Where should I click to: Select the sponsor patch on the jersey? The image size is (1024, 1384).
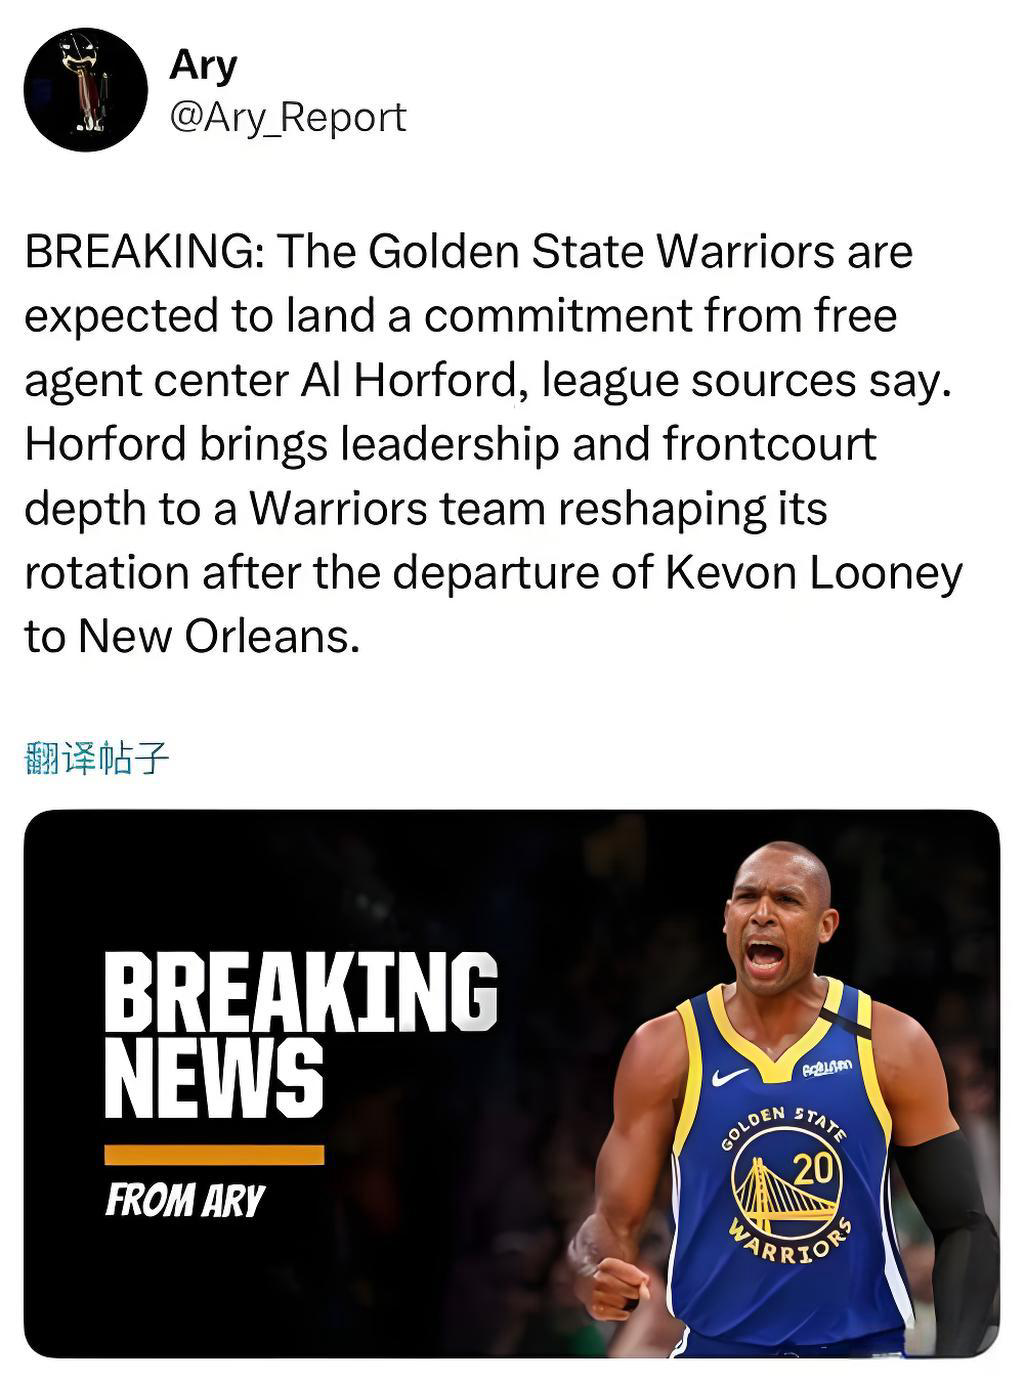827,1069
